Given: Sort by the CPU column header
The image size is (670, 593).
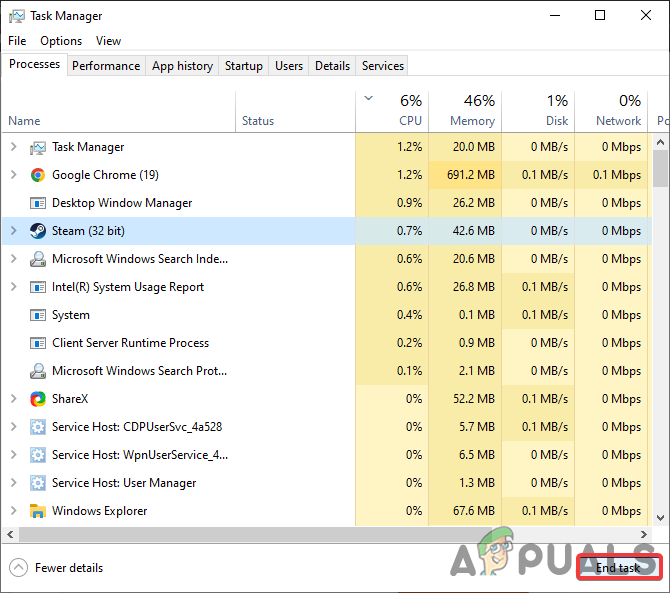Looking at the screenshot, I should [392, 111].
